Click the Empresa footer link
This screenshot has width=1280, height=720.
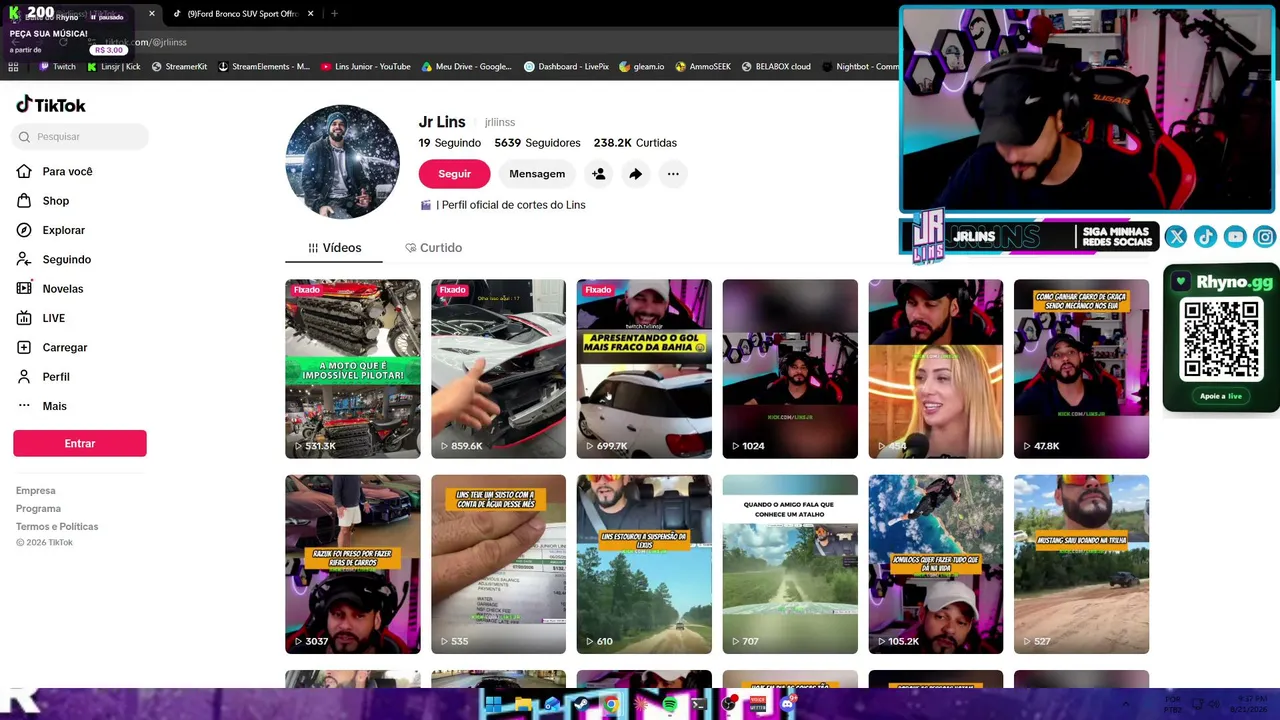click(36, 491)
